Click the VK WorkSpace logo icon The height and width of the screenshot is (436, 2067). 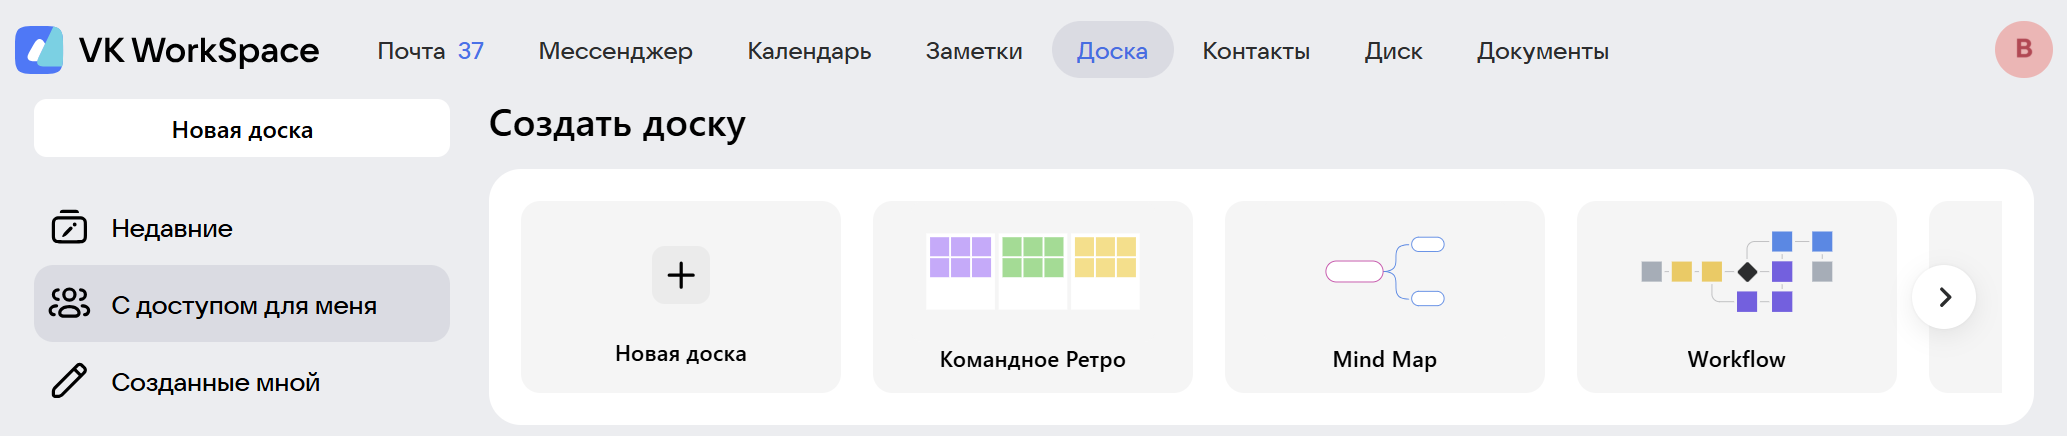(x=39, y=50)
